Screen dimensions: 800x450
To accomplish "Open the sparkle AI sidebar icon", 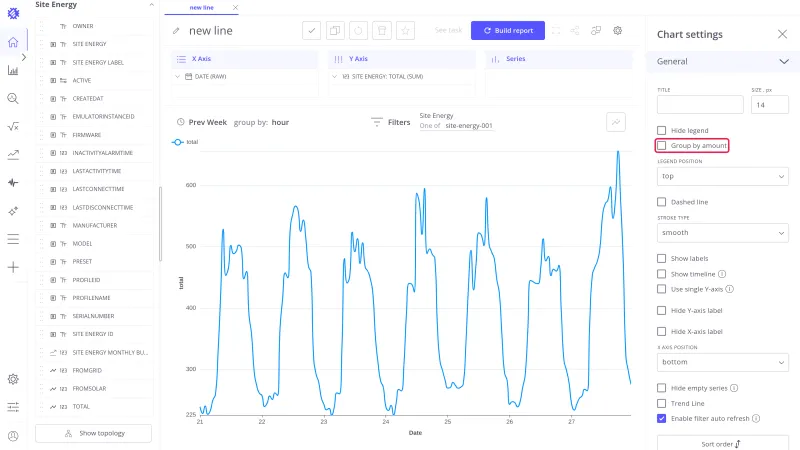I will click(x=13, y=211).
